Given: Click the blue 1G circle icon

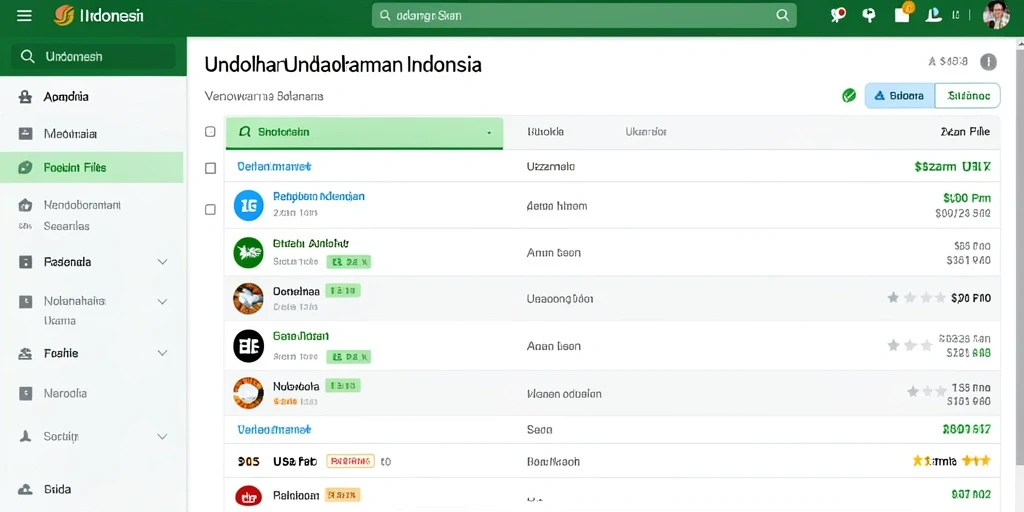Looking at the screenshot, I should coord(249,205).
